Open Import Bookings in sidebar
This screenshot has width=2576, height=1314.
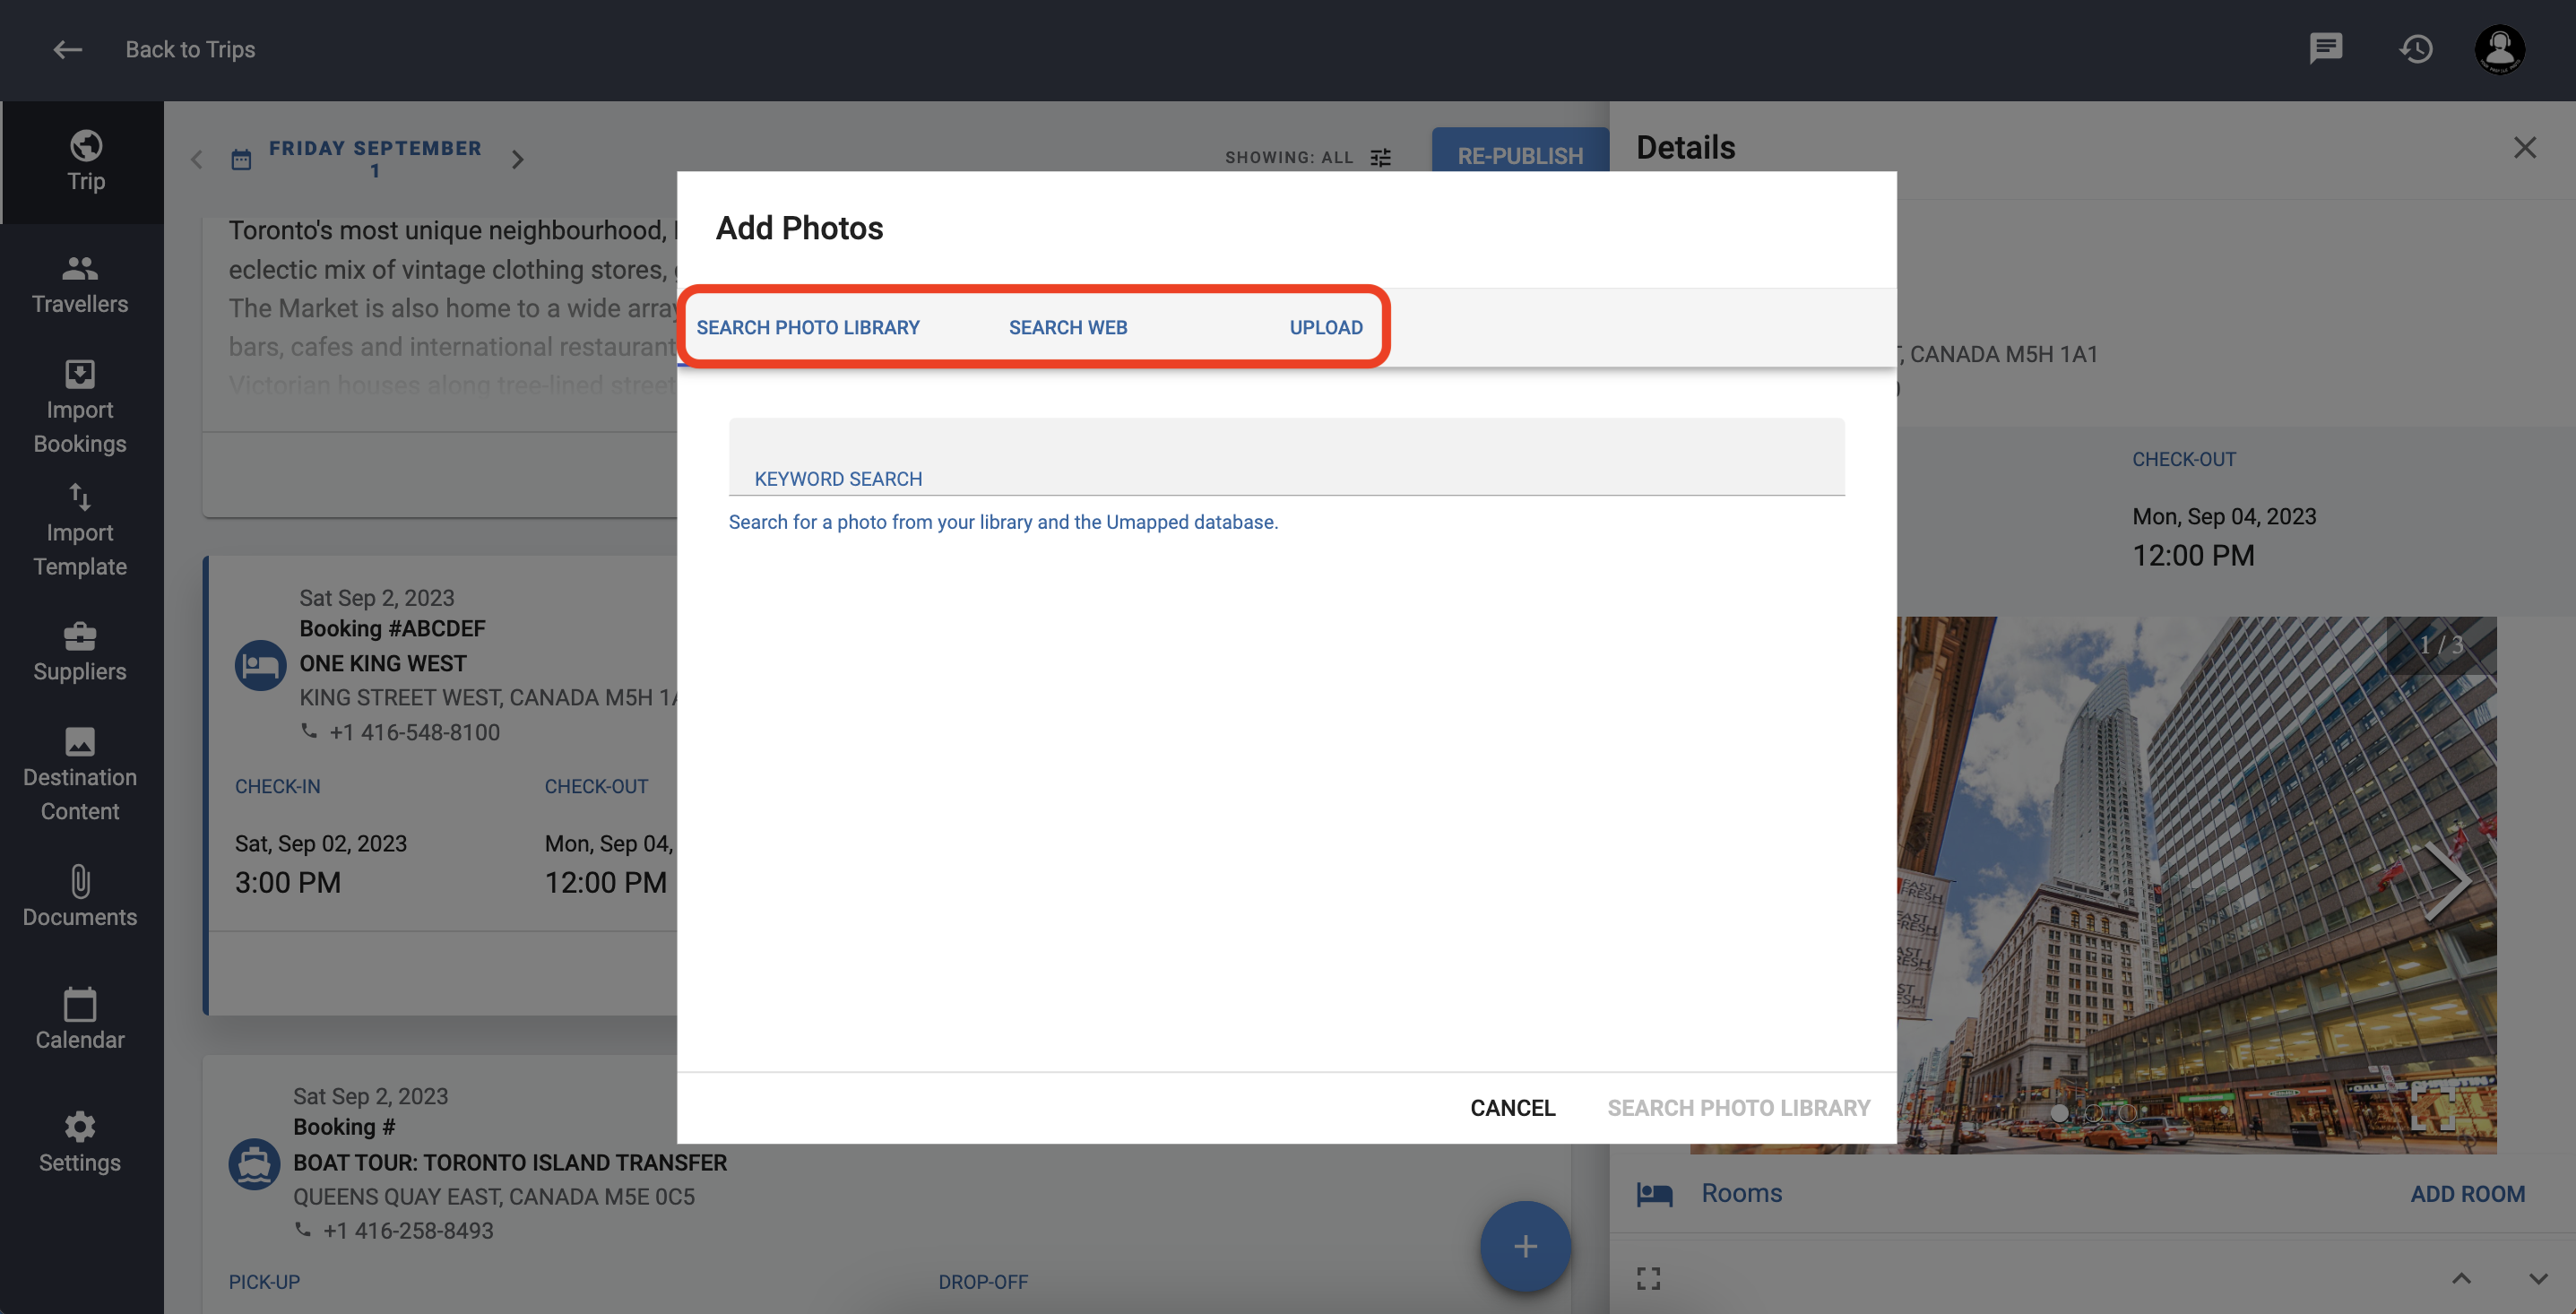pos(80,407)
